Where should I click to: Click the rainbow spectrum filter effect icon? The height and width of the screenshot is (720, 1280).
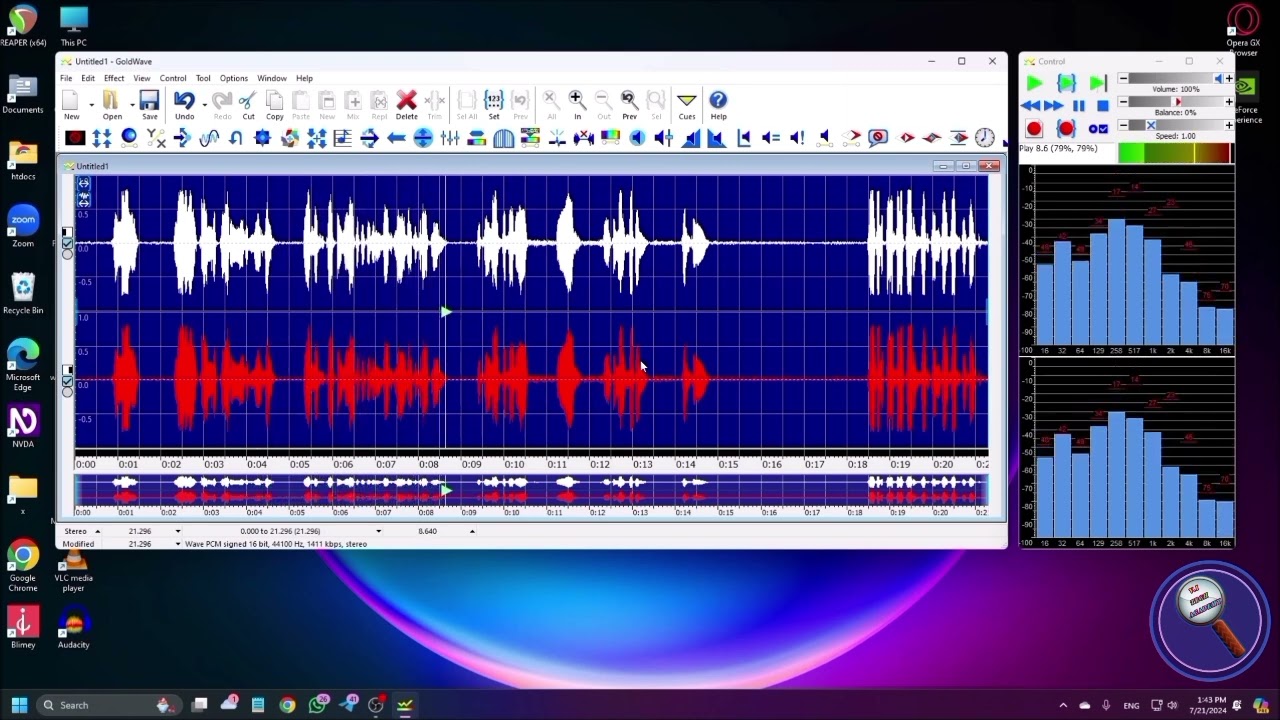610,138
